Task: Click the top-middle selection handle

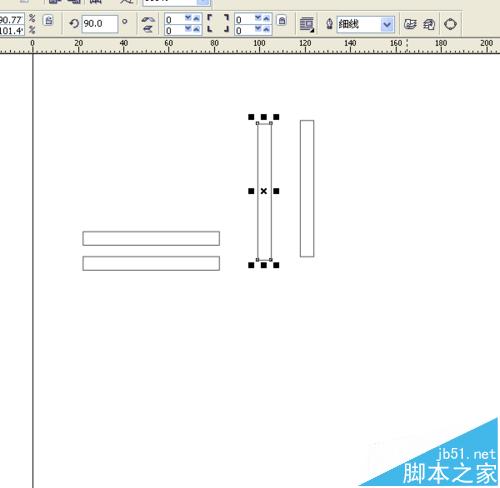Action: (264, 117)
